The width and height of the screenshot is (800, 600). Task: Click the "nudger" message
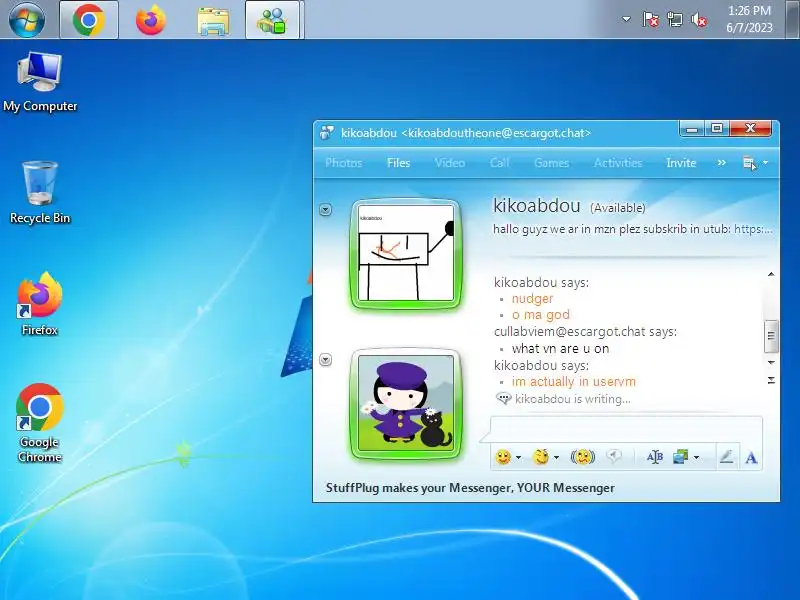click(x=532, y=298)
